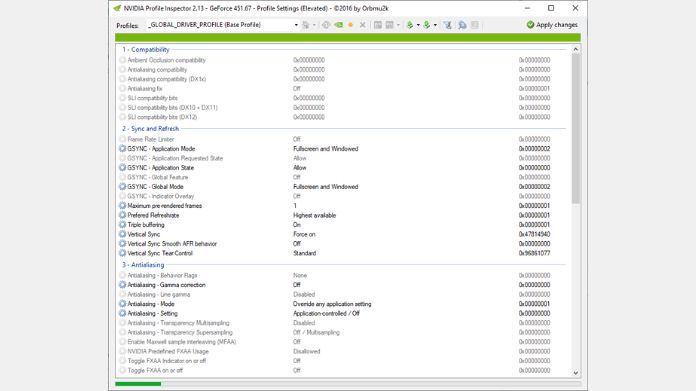696x391 pixels.
Task: Click the Force on value for Vertical Sync
Action: [304, 234]
